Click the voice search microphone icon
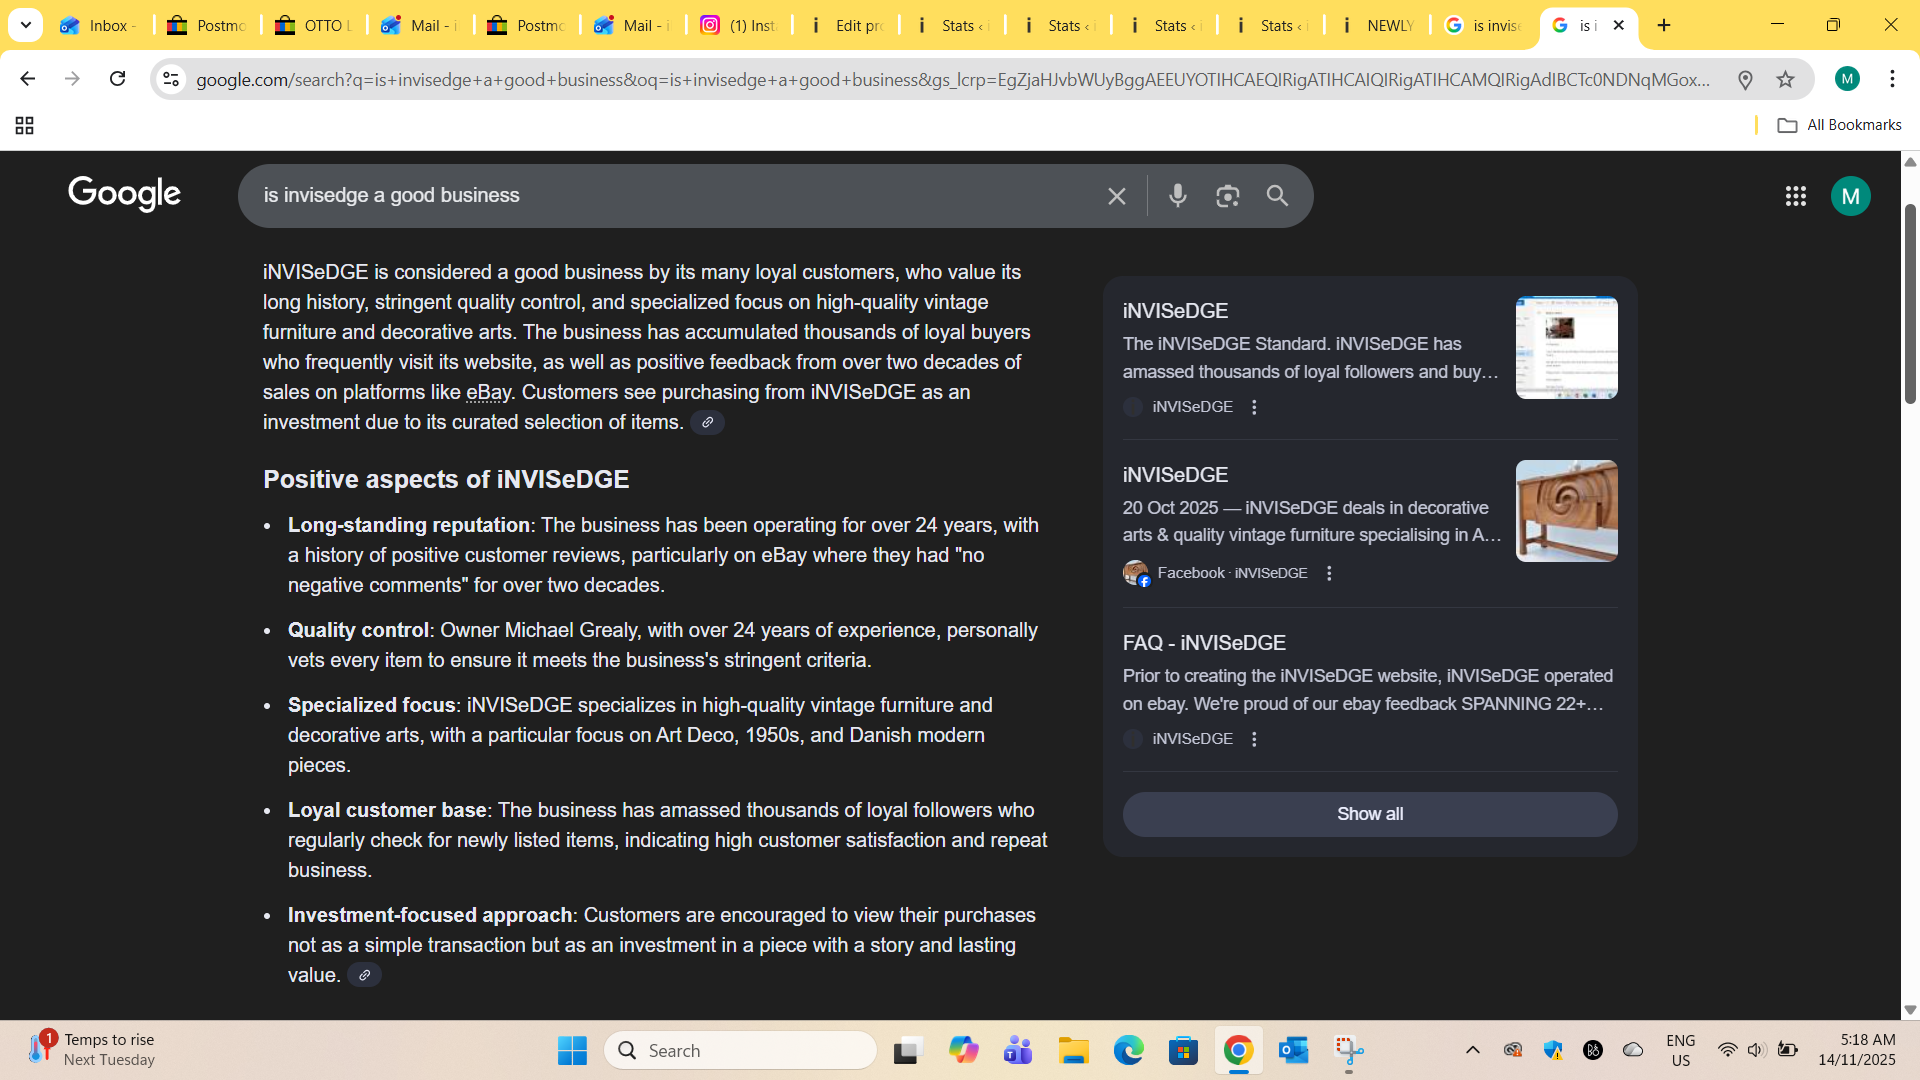This screenshot has height=1080, width=1920. [x=1178, y=196]
